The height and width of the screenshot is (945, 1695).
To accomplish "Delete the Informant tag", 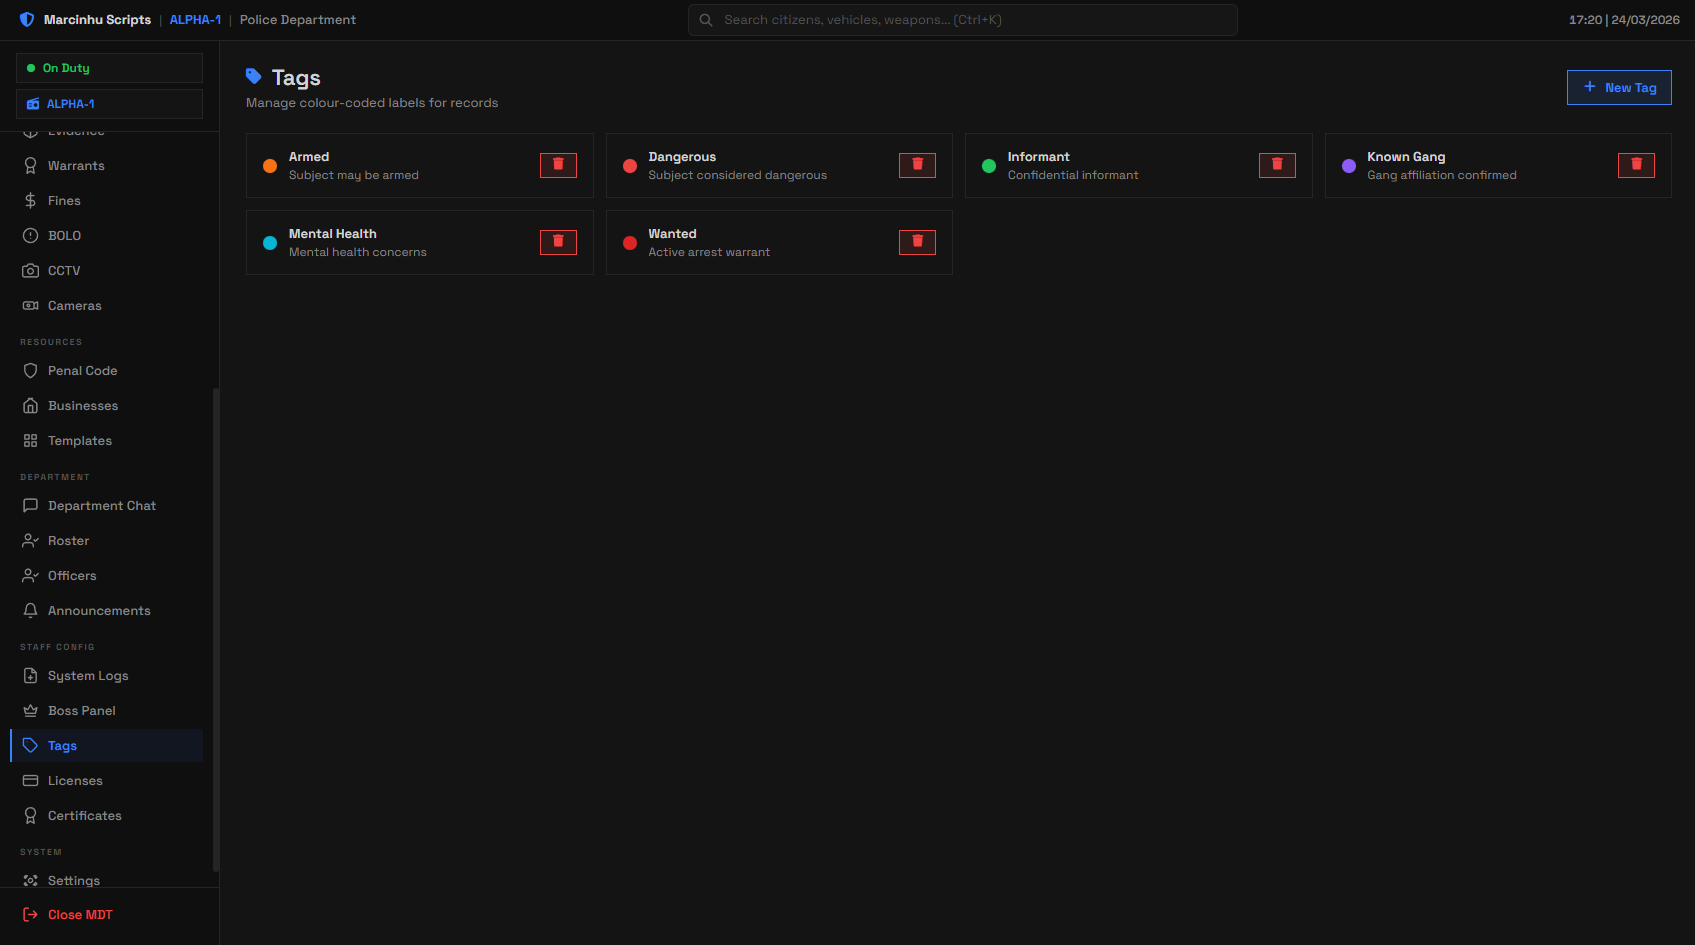I will (x=1277, y=165).
